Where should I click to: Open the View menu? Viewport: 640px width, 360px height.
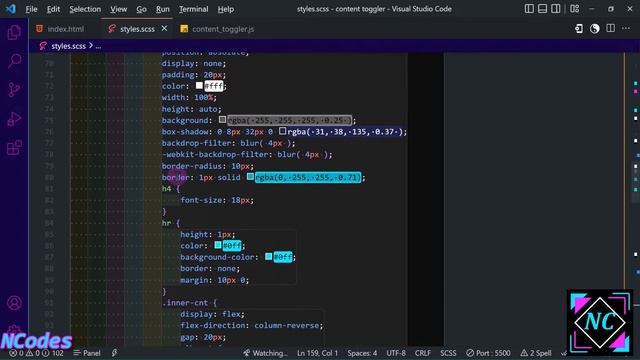tap(118, 9)
